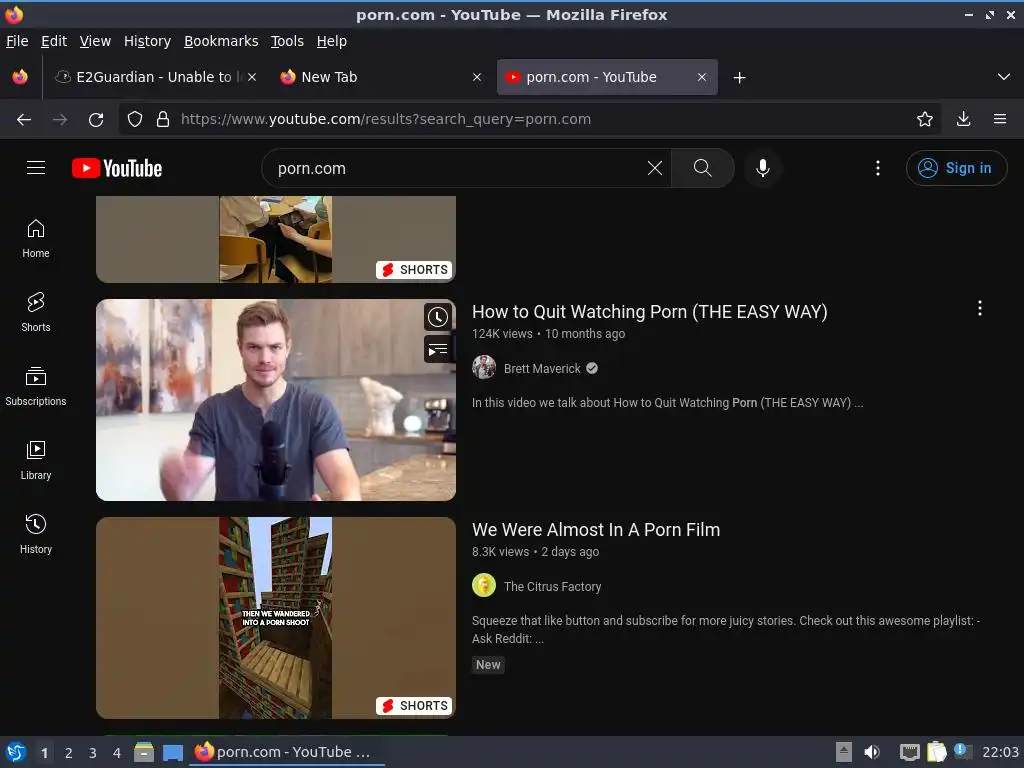Viewport: 1024px width, 768px height.
Task: Open History in sidebar
Action: pos(36,534)
